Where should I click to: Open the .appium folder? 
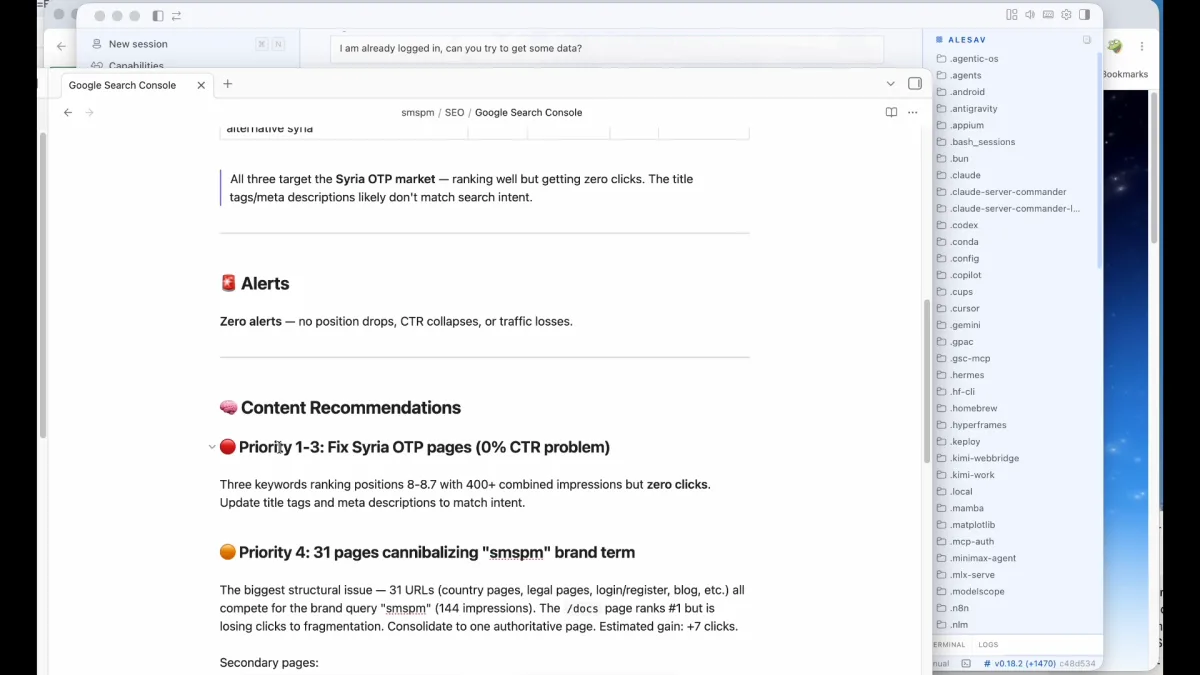966,125
